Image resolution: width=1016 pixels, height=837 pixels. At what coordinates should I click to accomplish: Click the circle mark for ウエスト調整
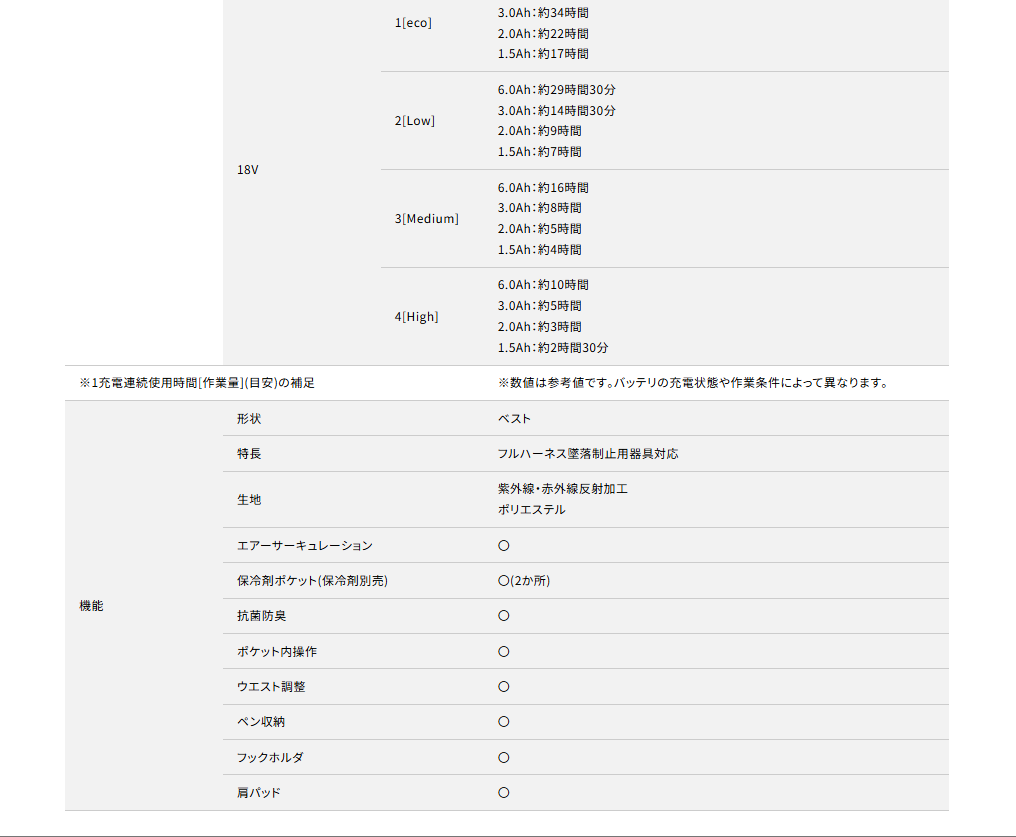[504, 687]
